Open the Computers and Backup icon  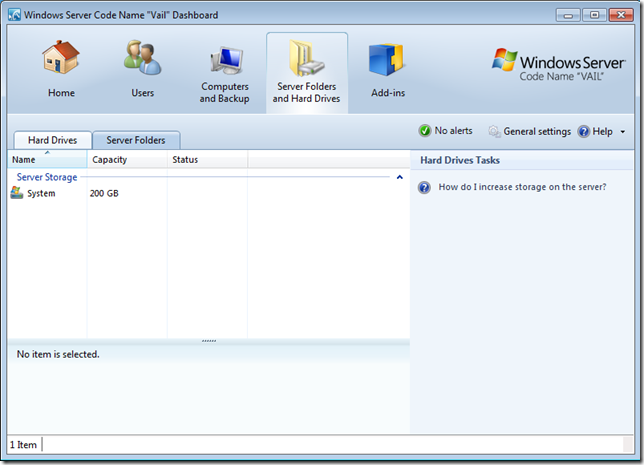[x=226, y=60]
